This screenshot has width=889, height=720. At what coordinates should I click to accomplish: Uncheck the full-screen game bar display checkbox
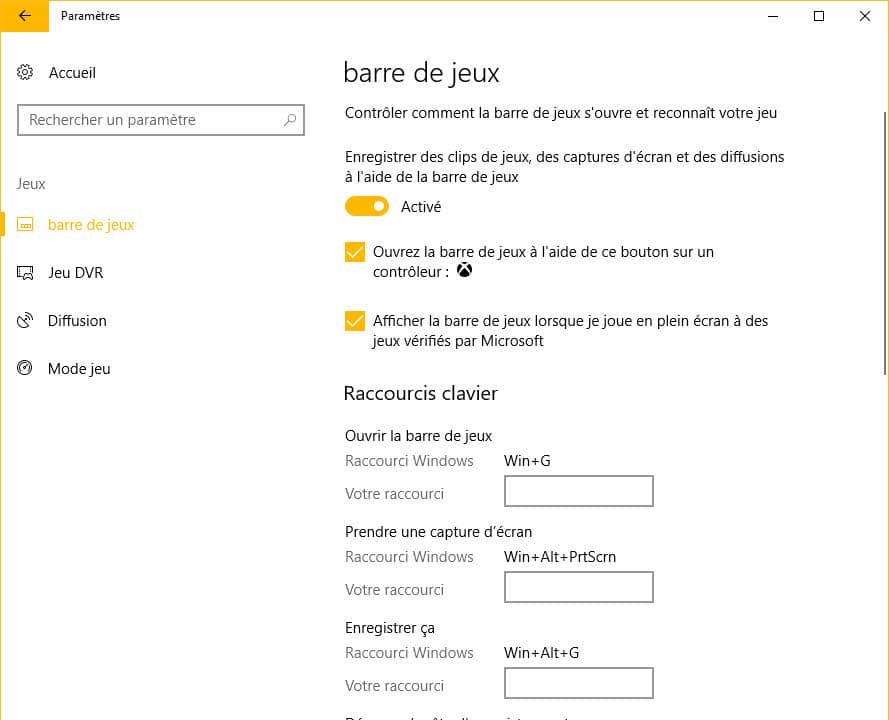[355, 321]
